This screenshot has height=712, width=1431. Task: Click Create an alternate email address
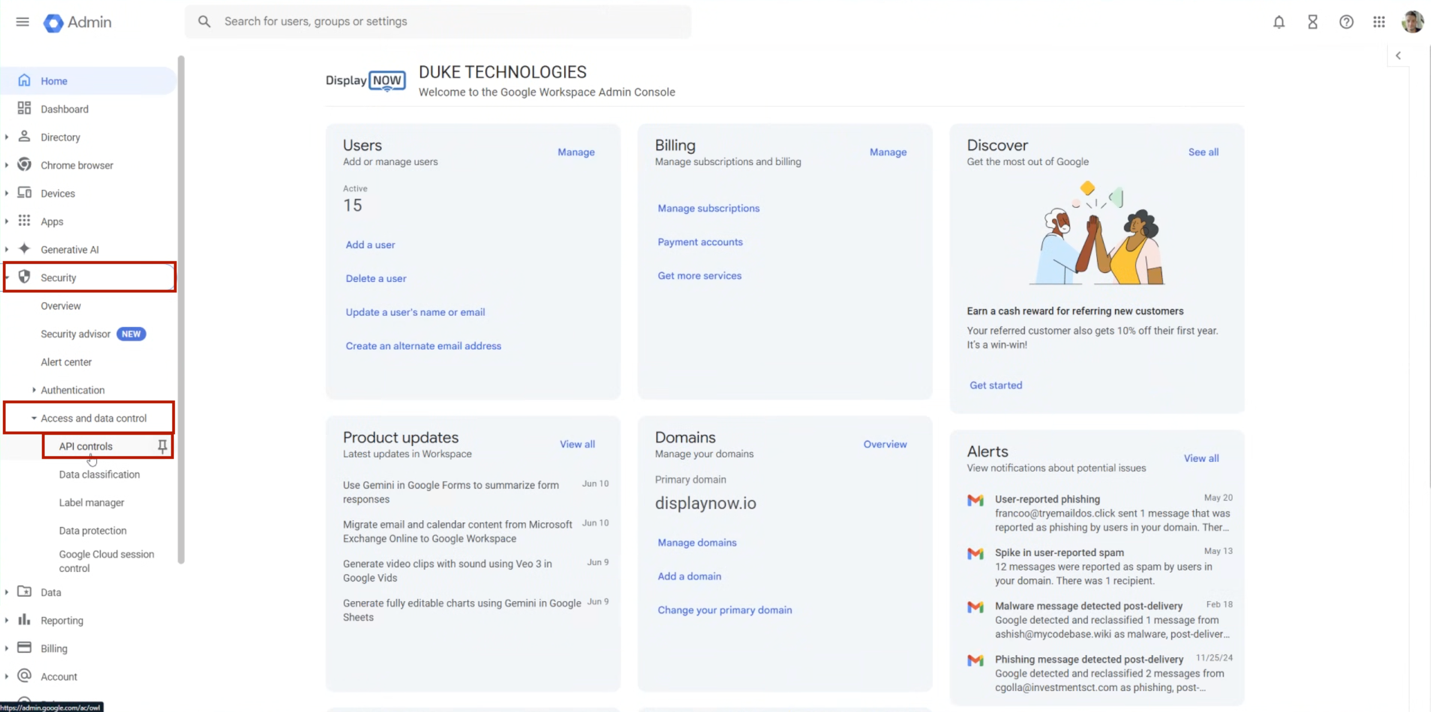pos(424,346)
